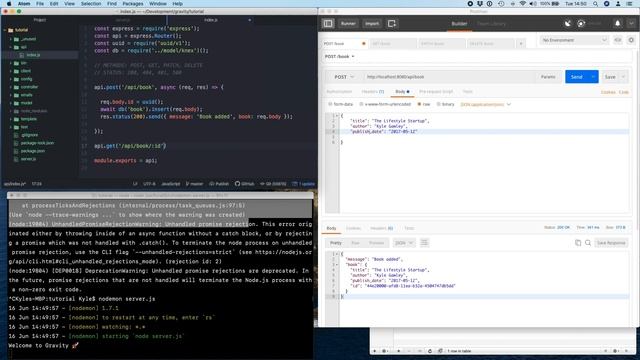This screenshot has width=640, height=360.
Task: Open the response JSON format dropdown
Action: click(404, 243)
